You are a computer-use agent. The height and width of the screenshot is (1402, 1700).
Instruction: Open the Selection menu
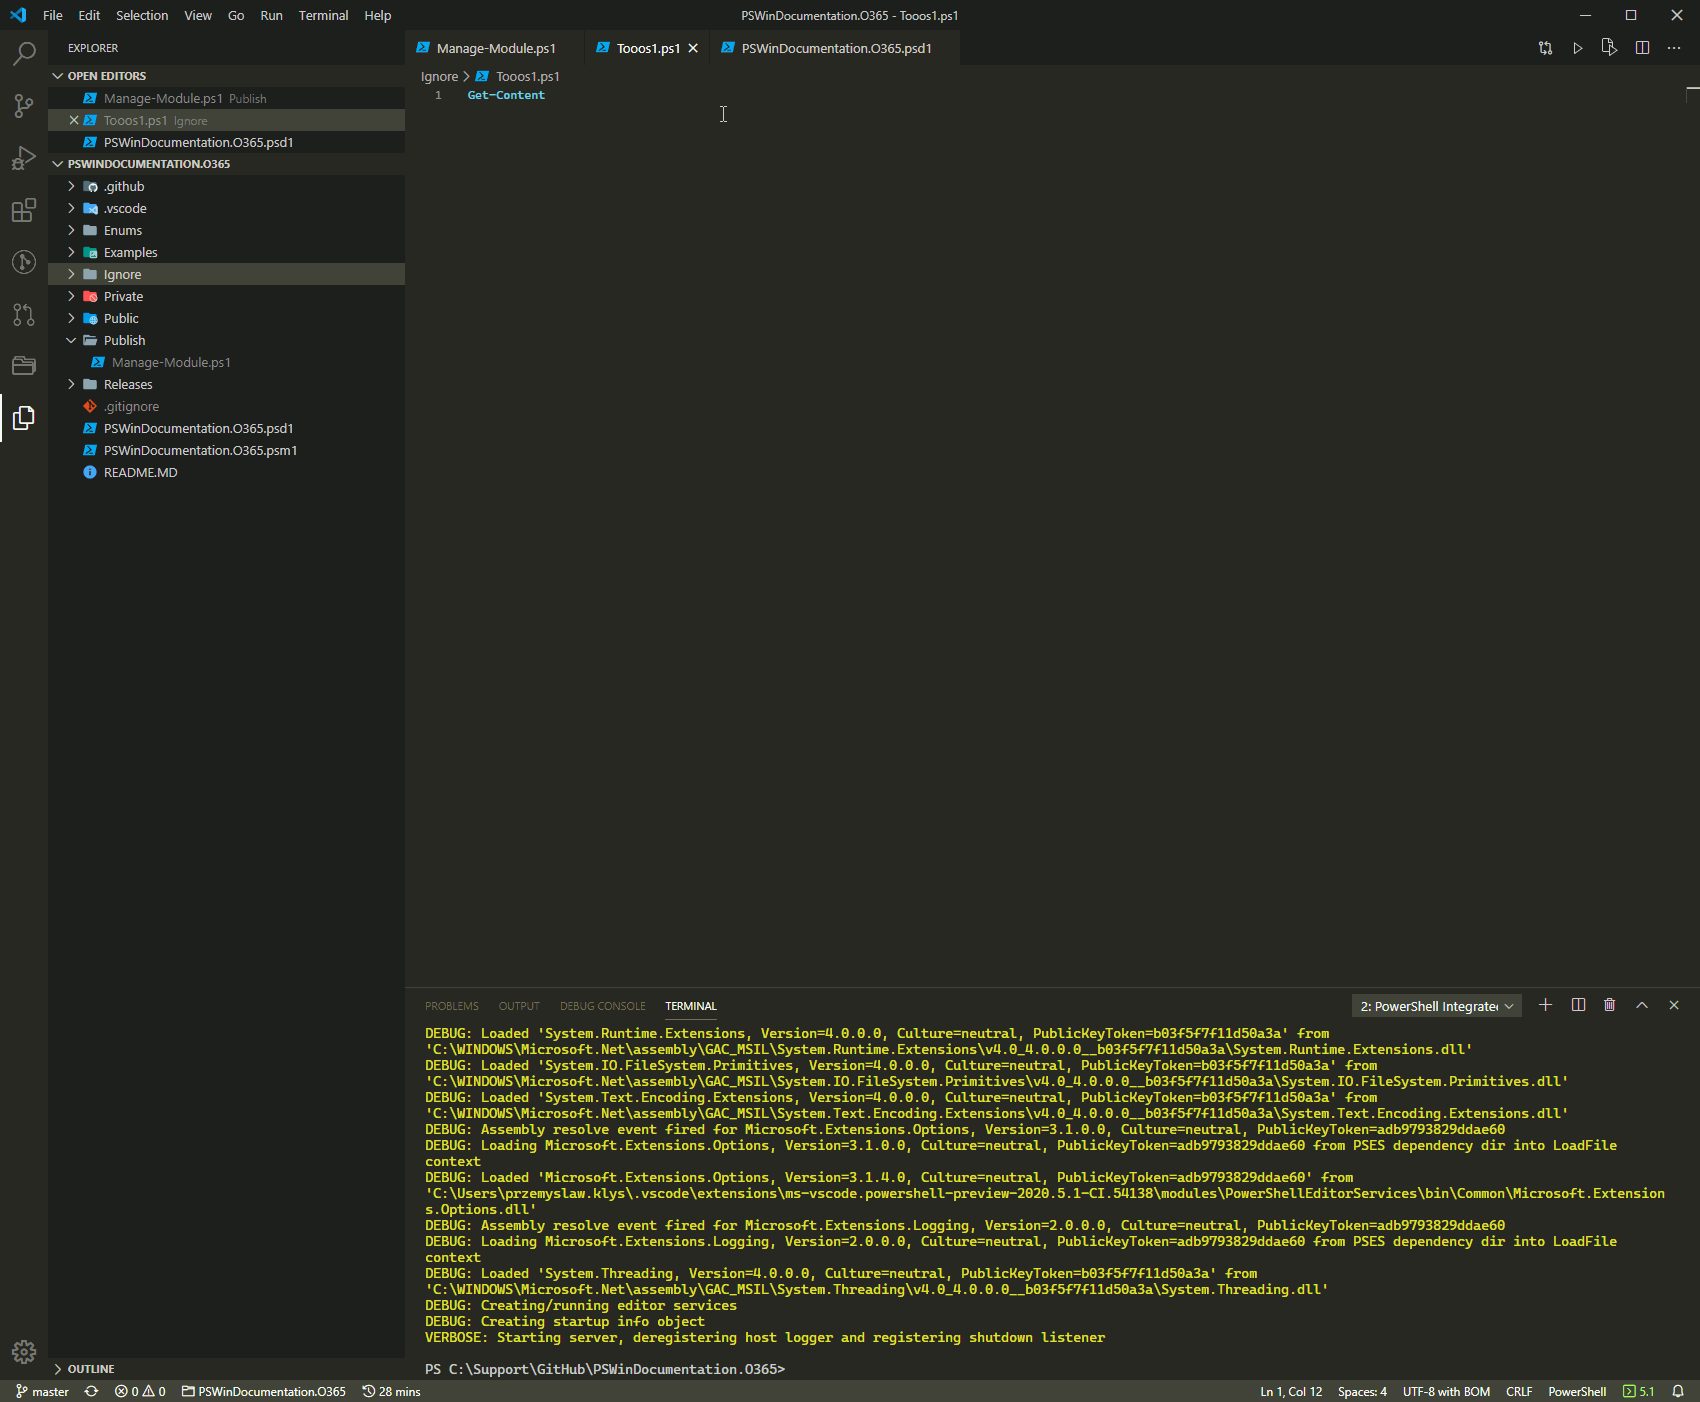[x=142, y=15]
